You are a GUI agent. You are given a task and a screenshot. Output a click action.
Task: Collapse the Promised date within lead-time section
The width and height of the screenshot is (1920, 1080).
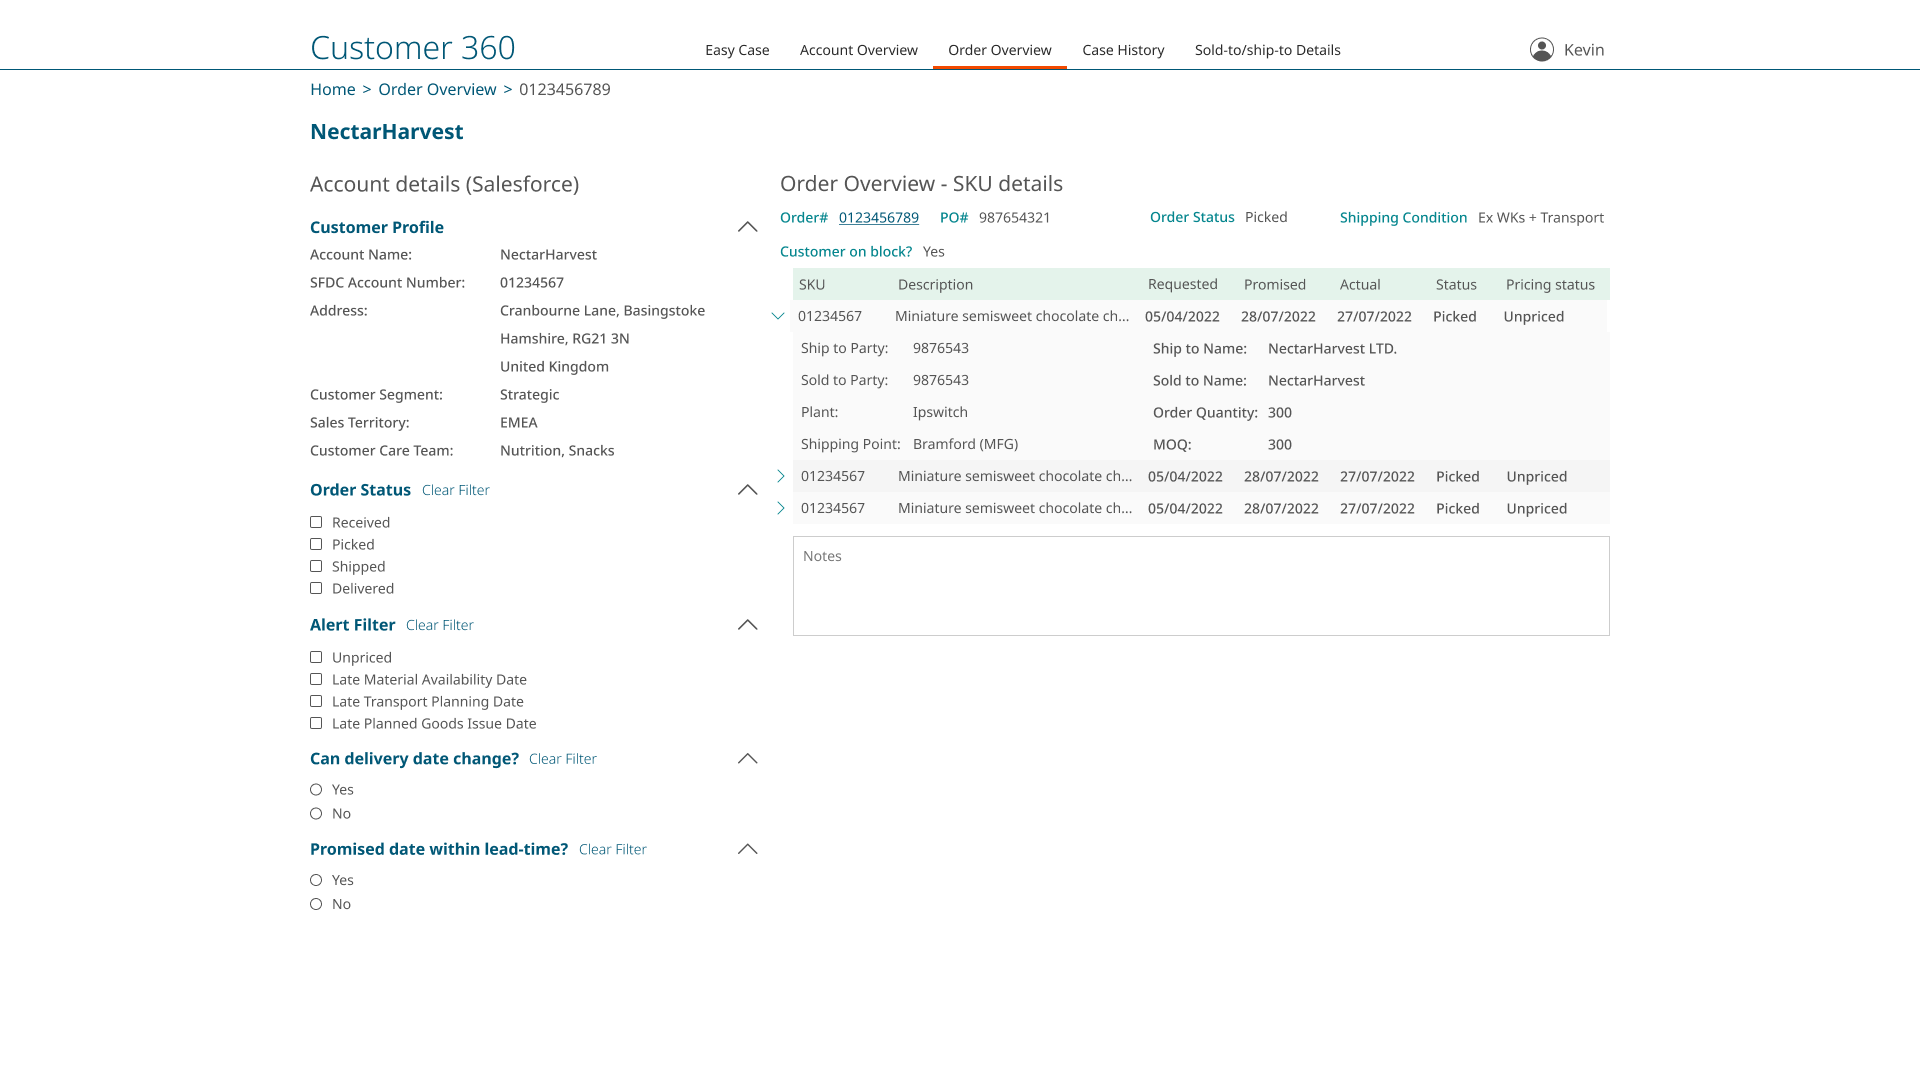(747, 848)
